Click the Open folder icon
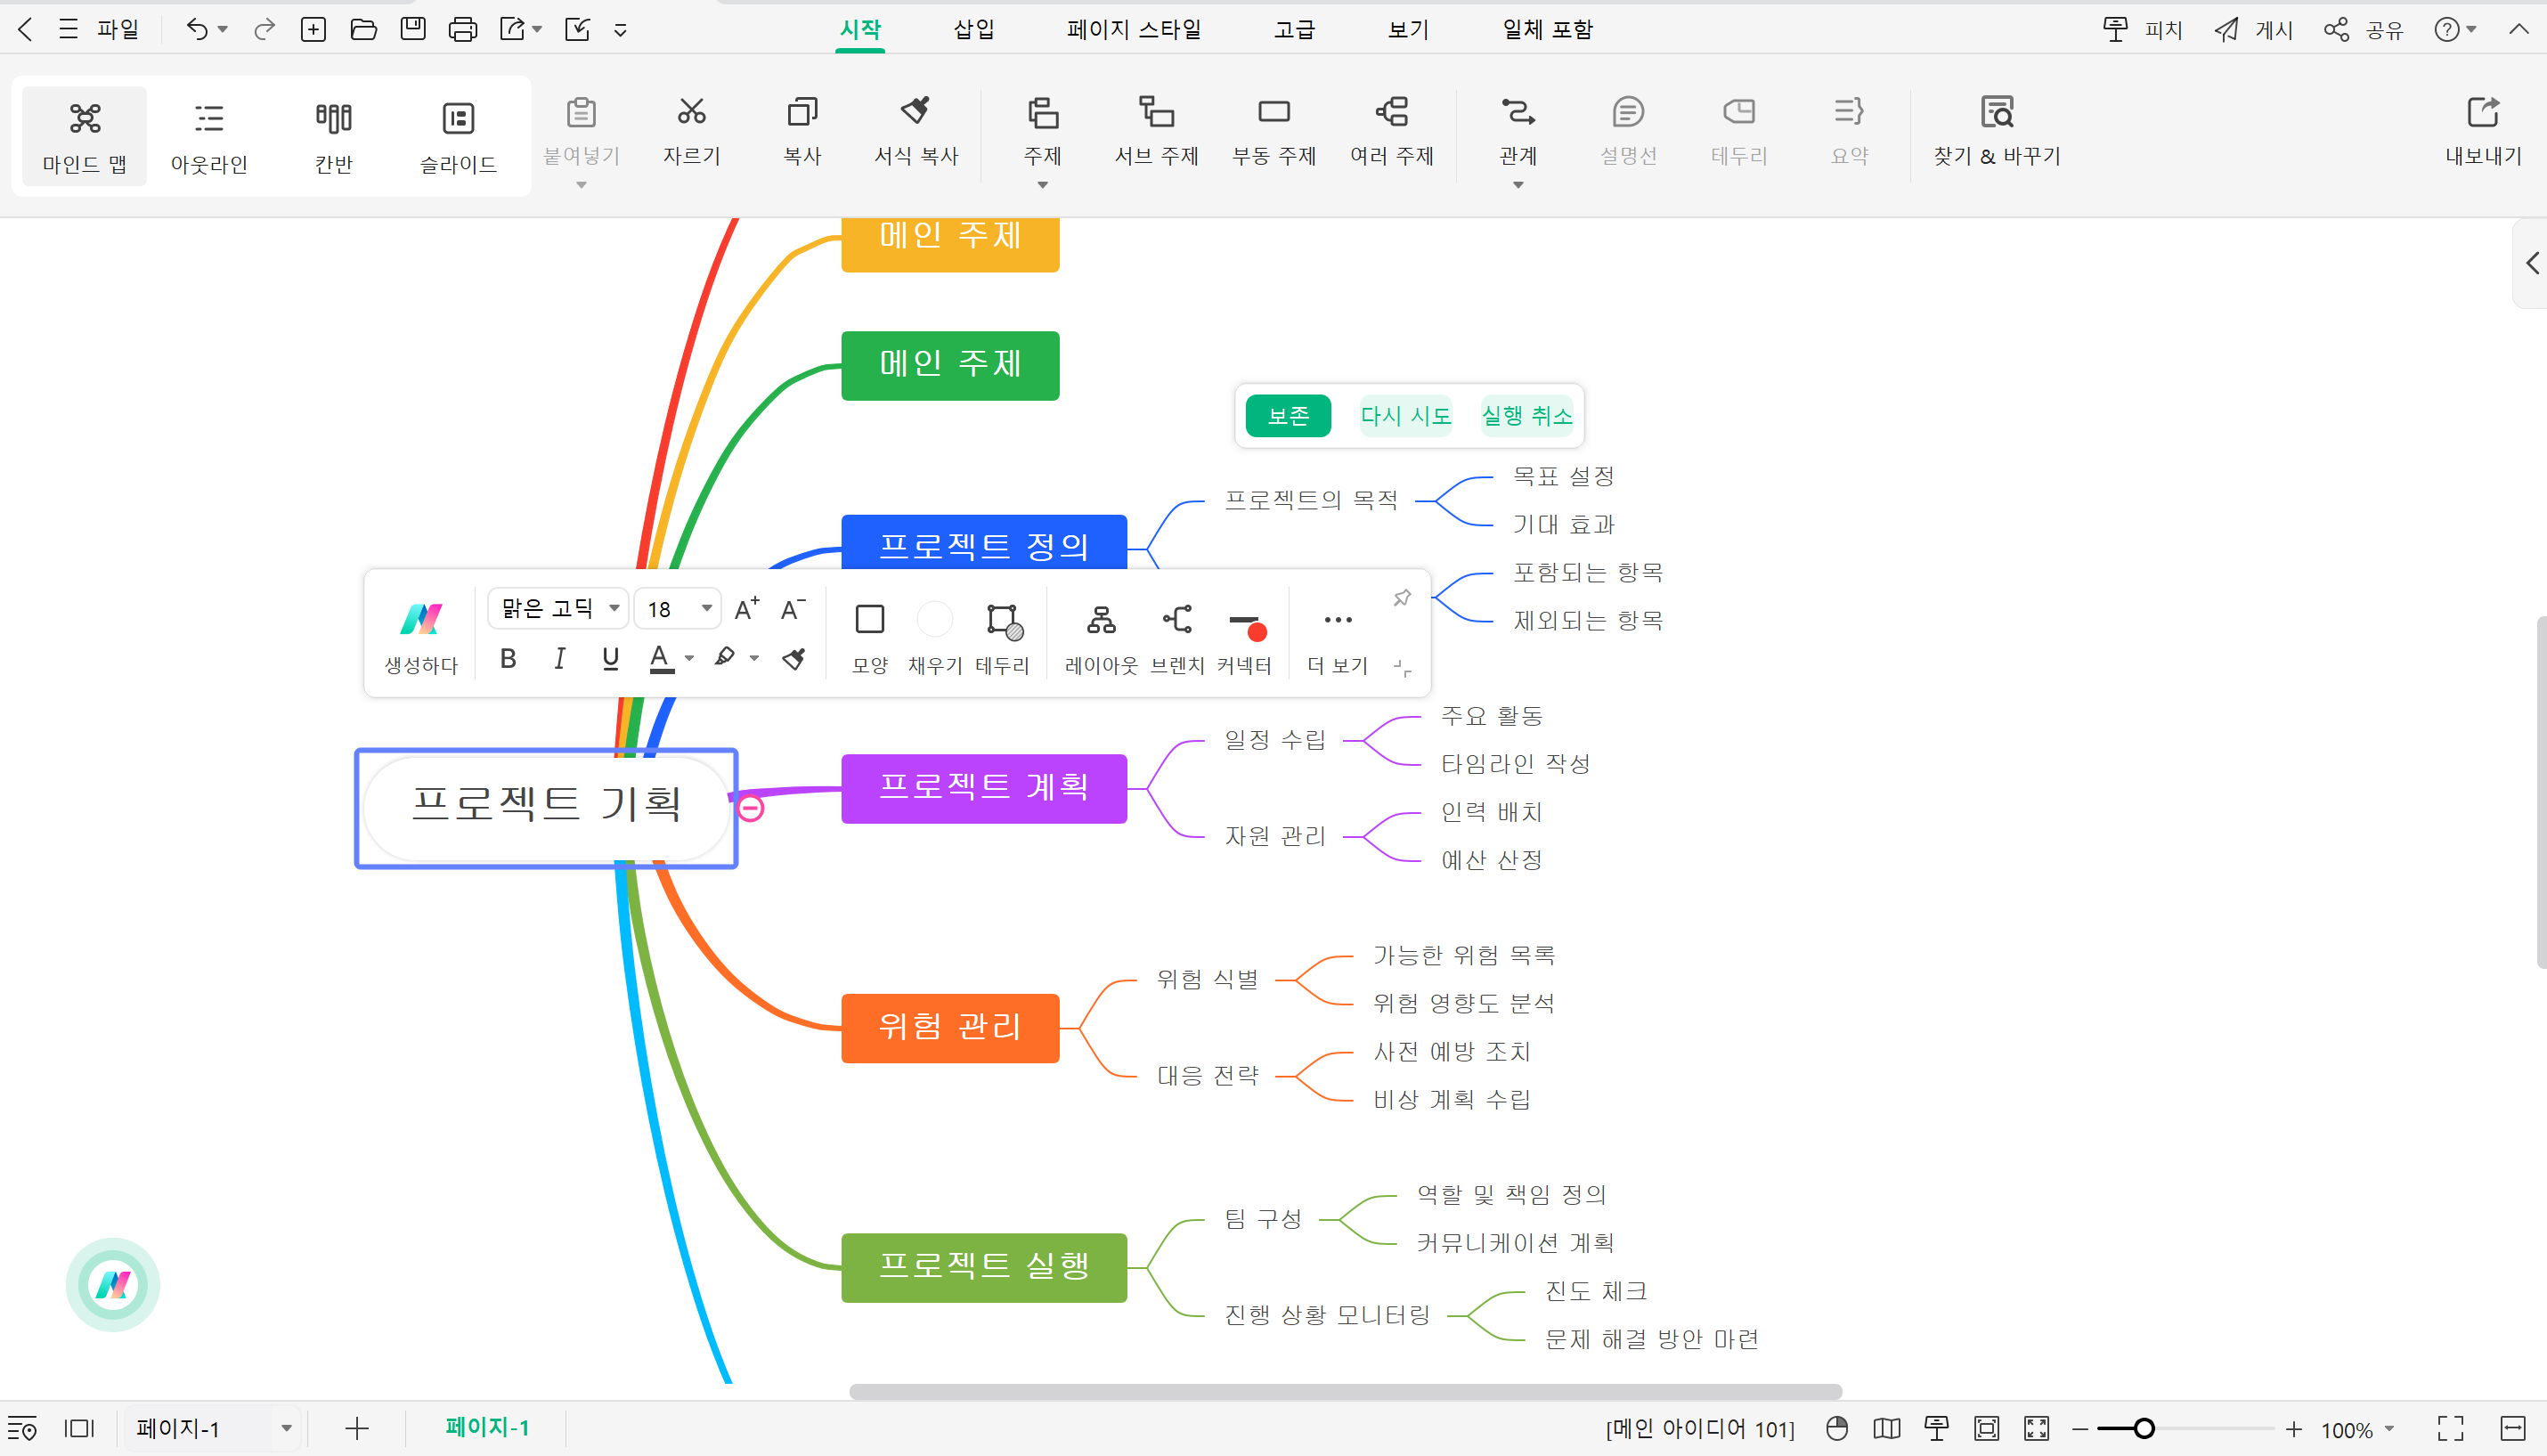 point(363,29)
